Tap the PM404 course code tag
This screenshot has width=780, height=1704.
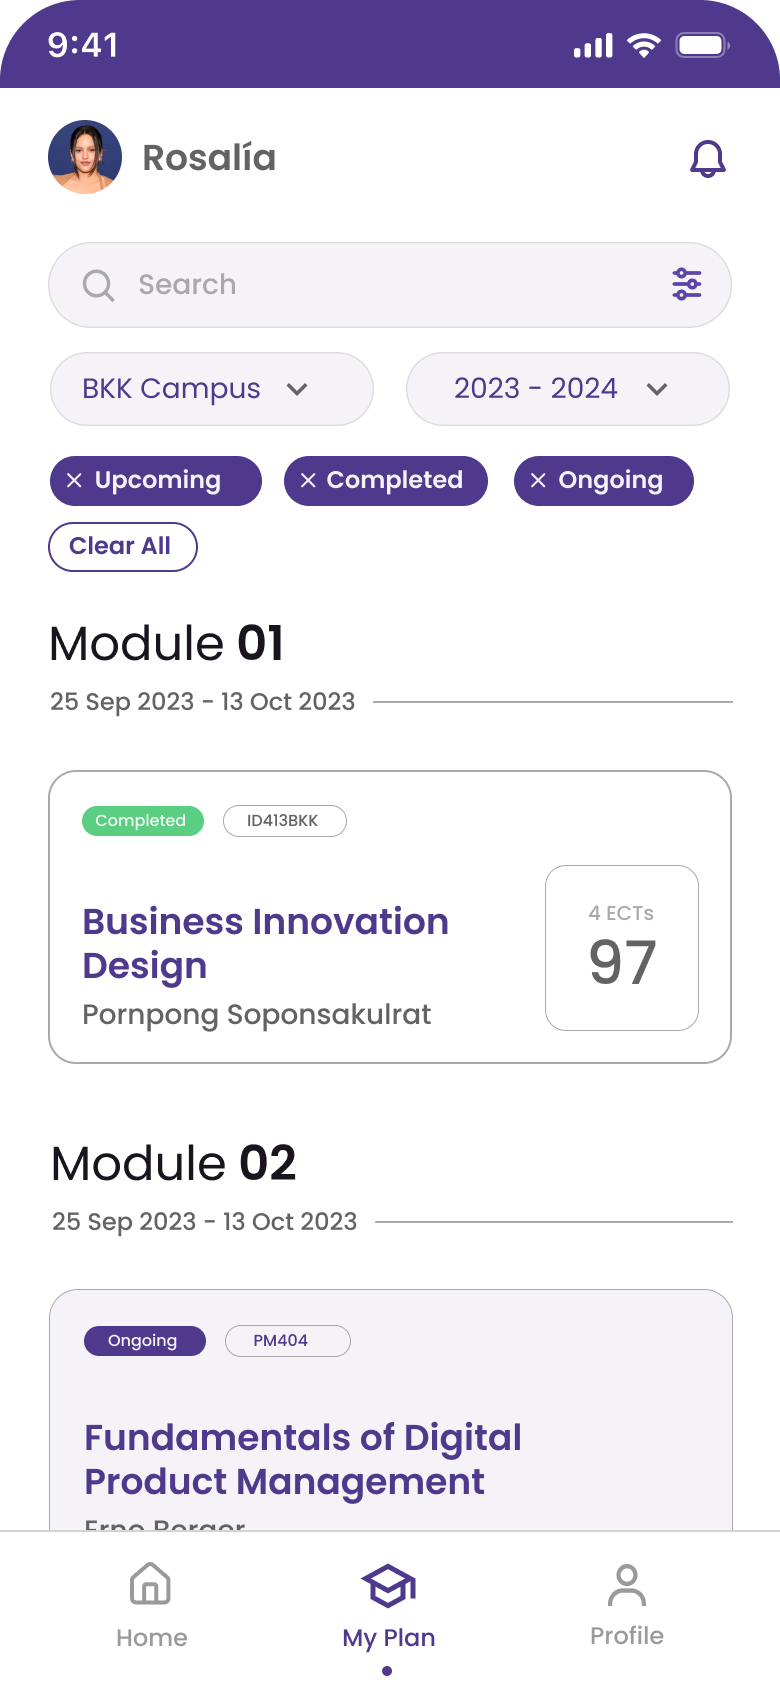point(288,1341)
